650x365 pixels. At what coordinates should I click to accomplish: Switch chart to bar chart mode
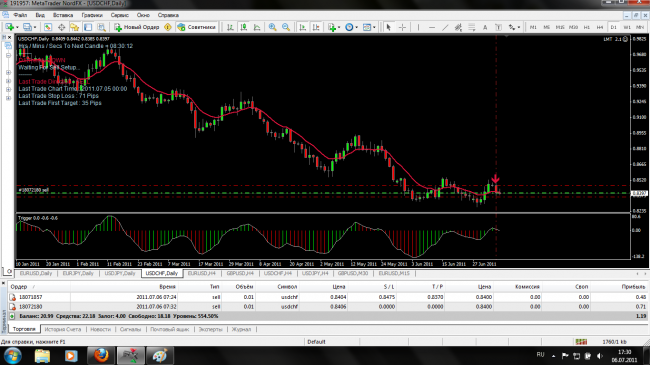pyautogui.click(x=230, y=27)
